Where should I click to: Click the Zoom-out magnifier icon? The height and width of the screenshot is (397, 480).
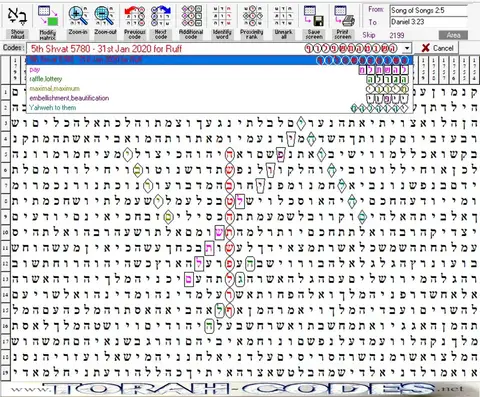pyautogui.click(x=105, y=15)
